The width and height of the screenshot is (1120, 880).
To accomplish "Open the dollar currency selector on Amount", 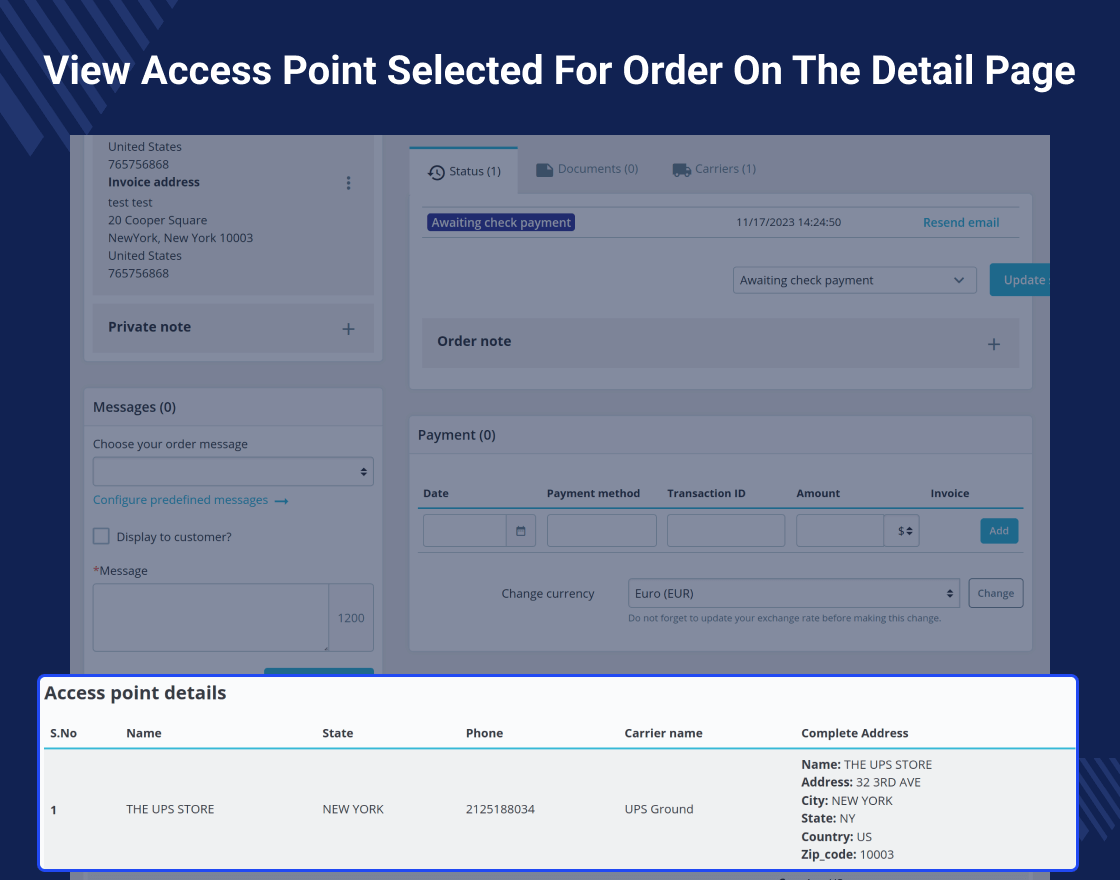I will coord(901,531).
